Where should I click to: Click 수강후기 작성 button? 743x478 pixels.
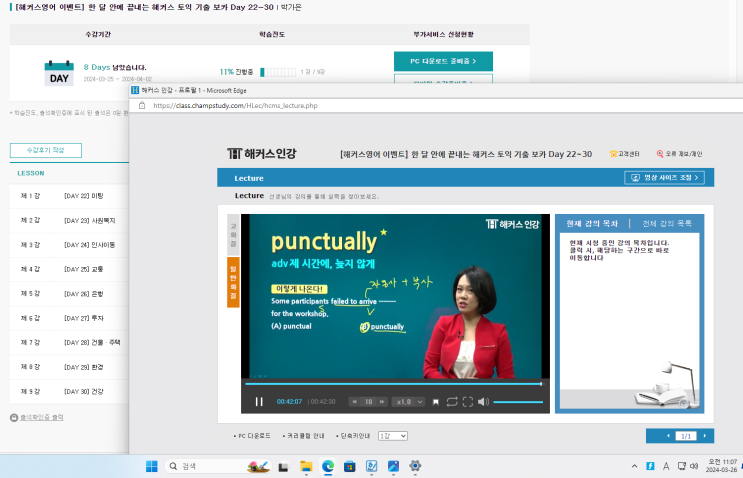tap(45, 150)
